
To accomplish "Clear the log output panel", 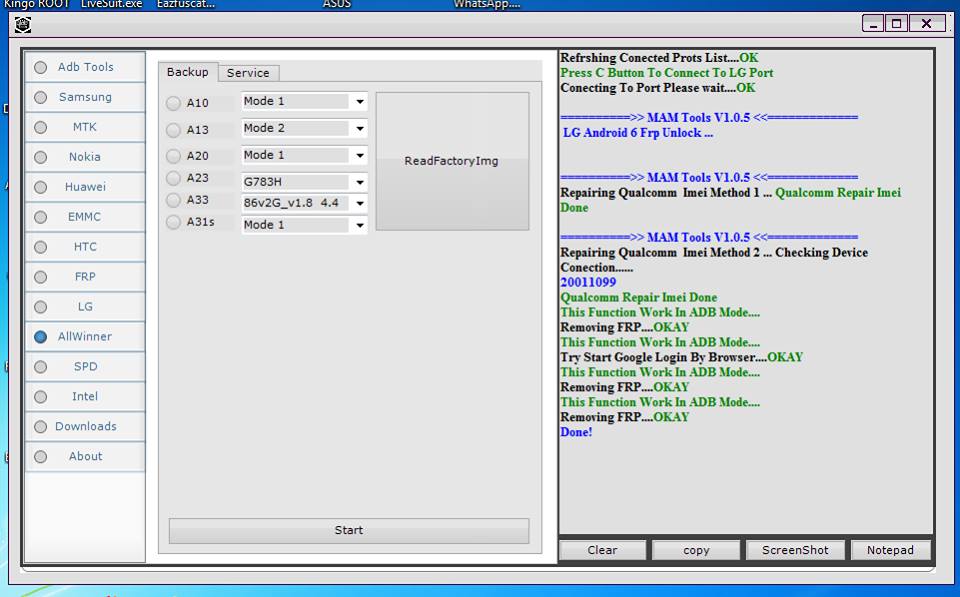I will [x=603, y=549].
